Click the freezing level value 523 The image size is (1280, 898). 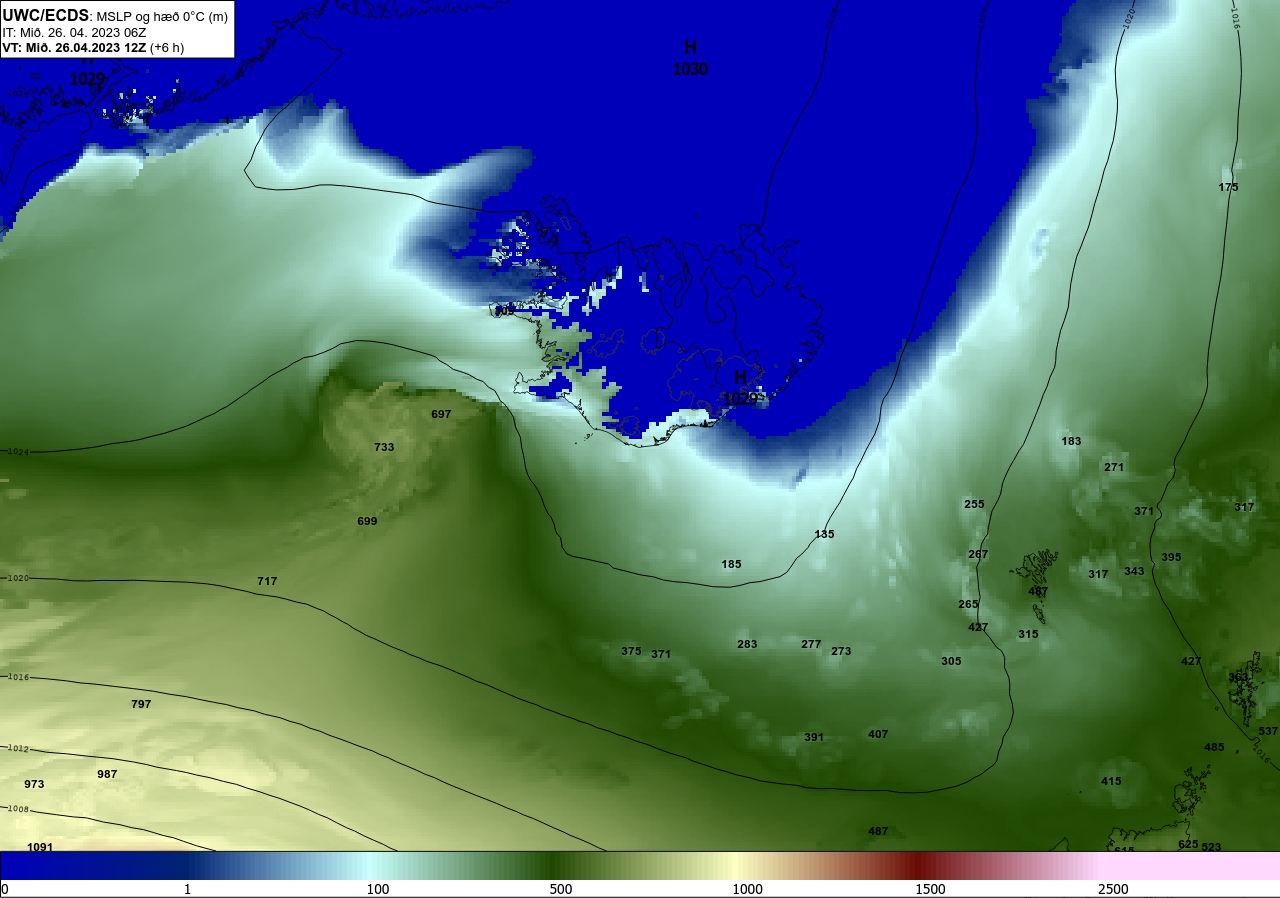(x=1211, y=847)
